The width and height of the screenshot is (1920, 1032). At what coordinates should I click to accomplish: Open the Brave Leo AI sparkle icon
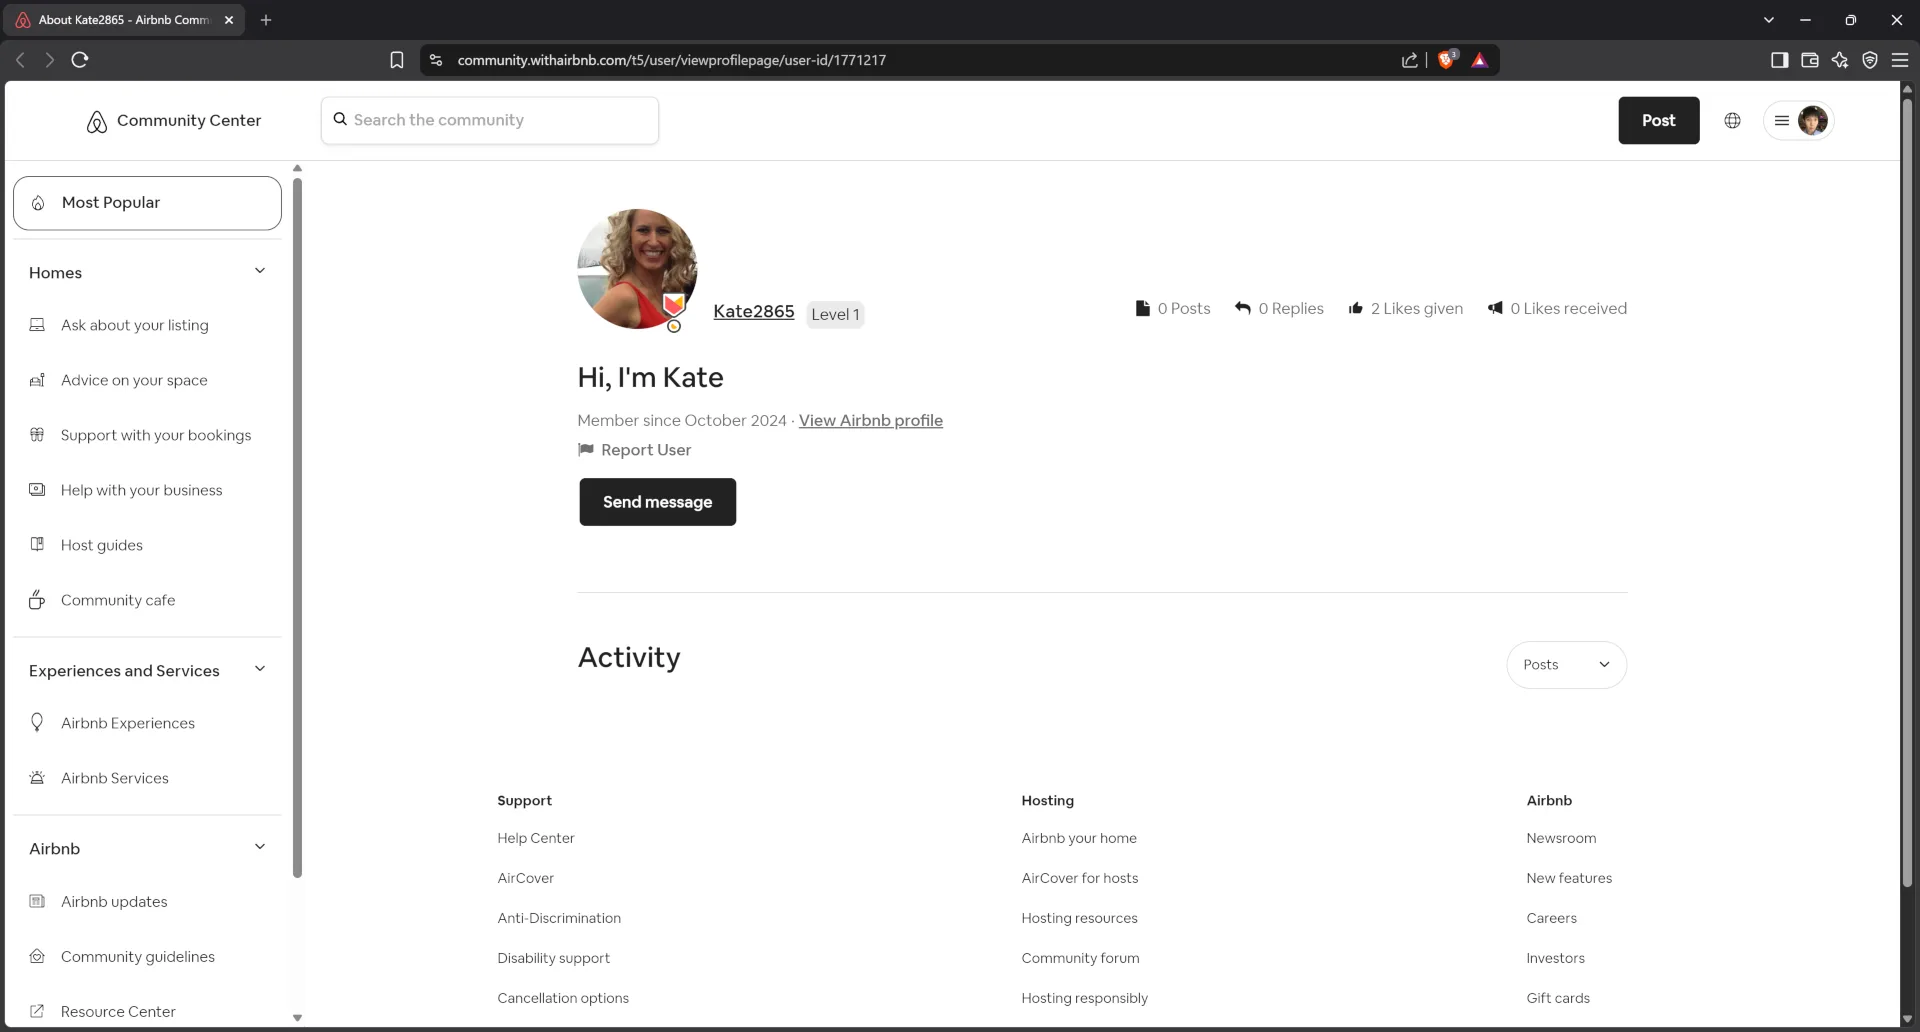[x=1839, y=60]
